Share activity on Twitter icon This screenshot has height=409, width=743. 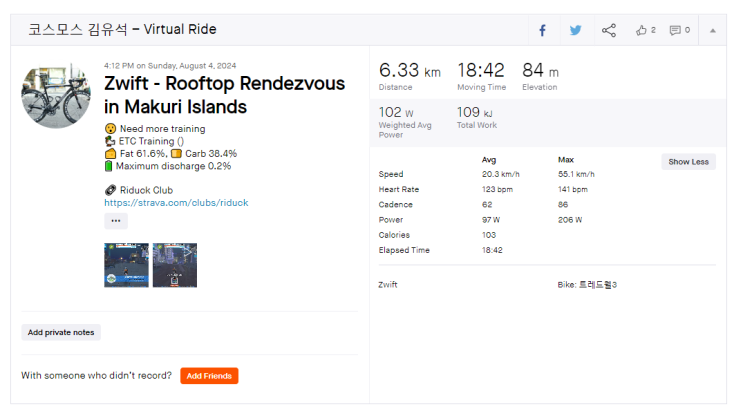tap(575, 30)
